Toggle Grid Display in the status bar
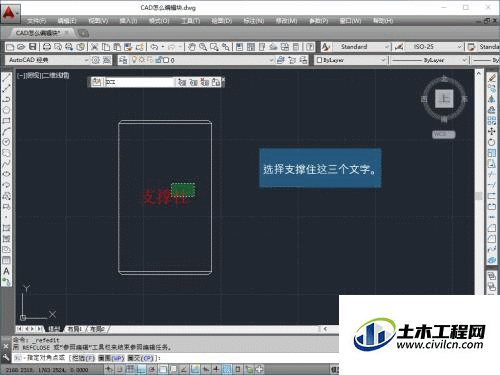The image size is (500, 375). [x=130, y=369]
